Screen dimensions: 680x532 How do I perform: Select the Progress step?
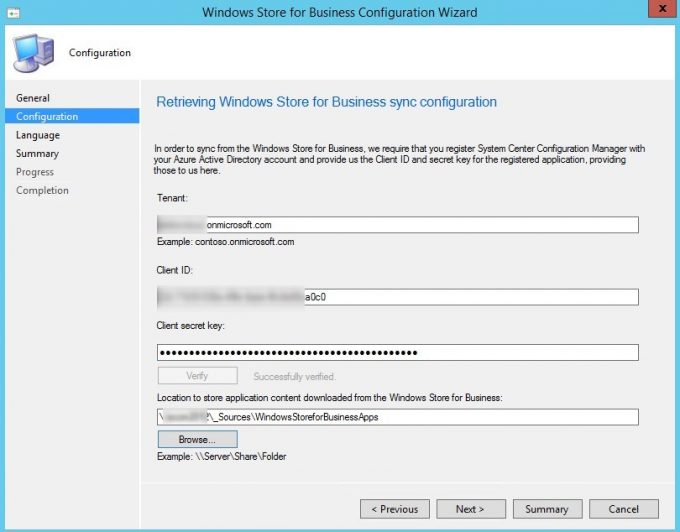(35, 172)
